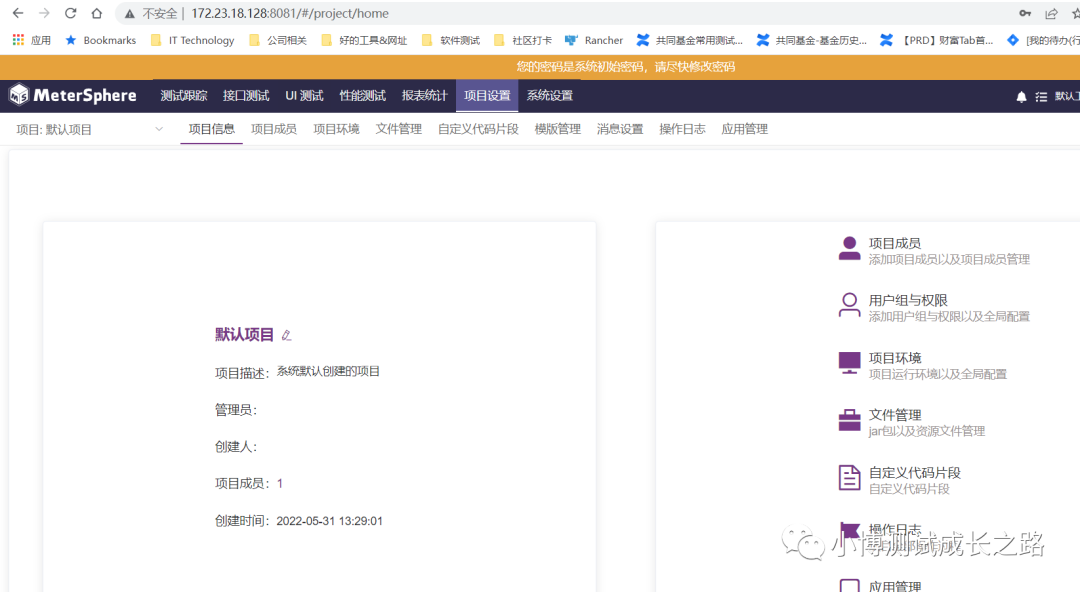This screenshot has height=592, width=1080.
Task: Open the 社区打卡 bookmark folder
Action: pos(523,40)
